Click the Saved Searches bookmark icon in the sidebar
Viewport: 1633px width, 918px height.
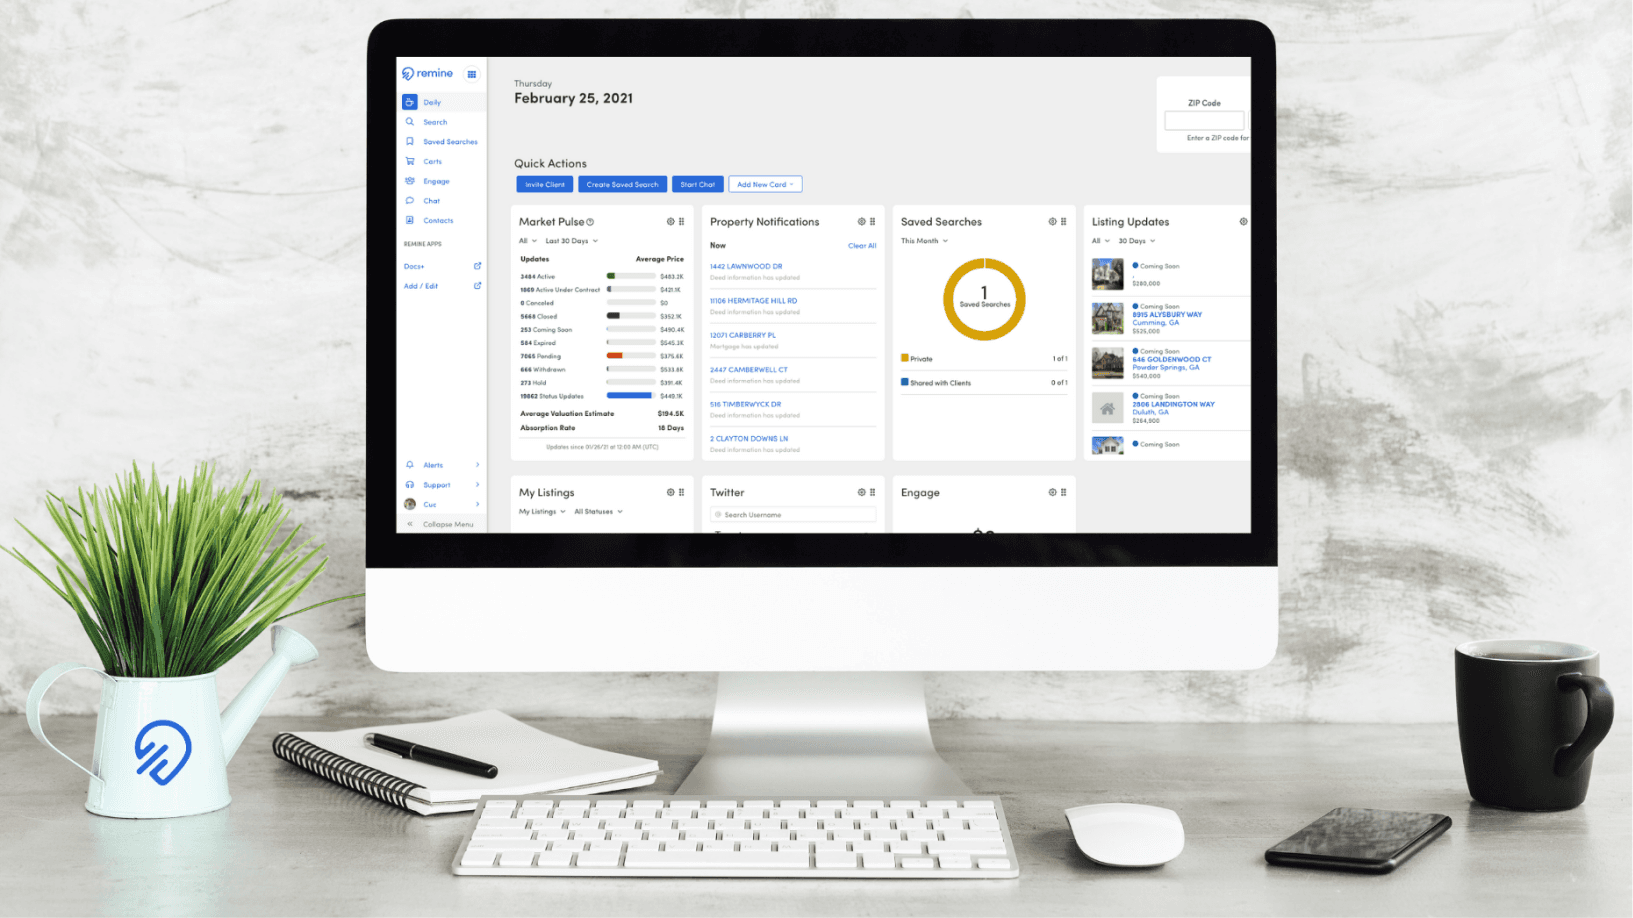pos(410,142)
